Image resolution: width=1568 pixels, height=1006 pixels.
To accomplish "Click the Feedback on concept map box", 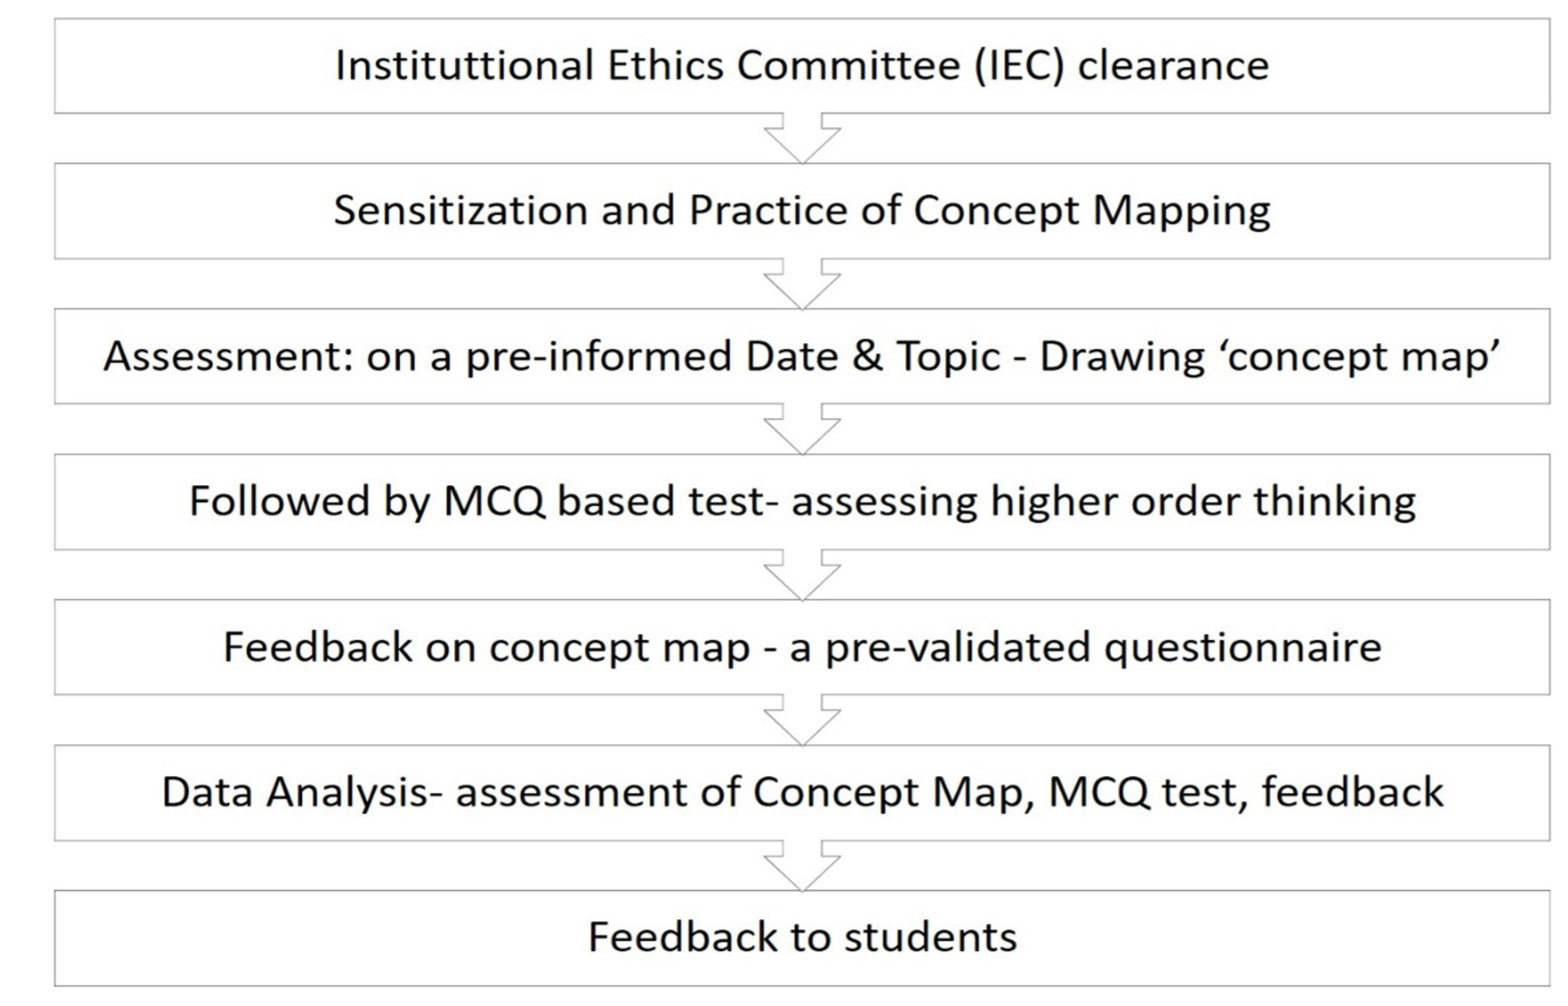I will (802, 647).
